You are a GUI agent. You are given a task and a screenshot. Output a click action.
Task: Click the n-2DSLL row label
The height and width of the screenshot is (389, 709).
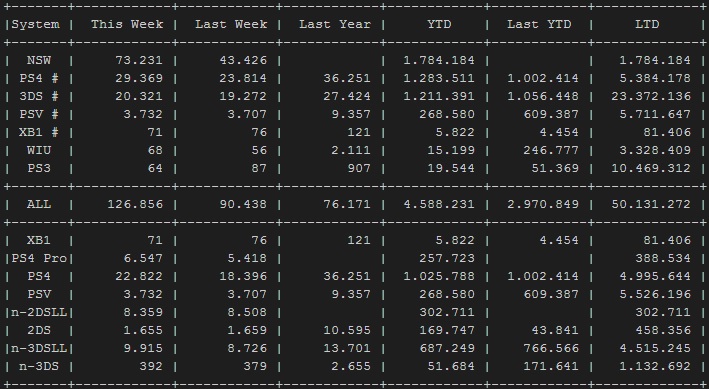click(x=39, y=313)
